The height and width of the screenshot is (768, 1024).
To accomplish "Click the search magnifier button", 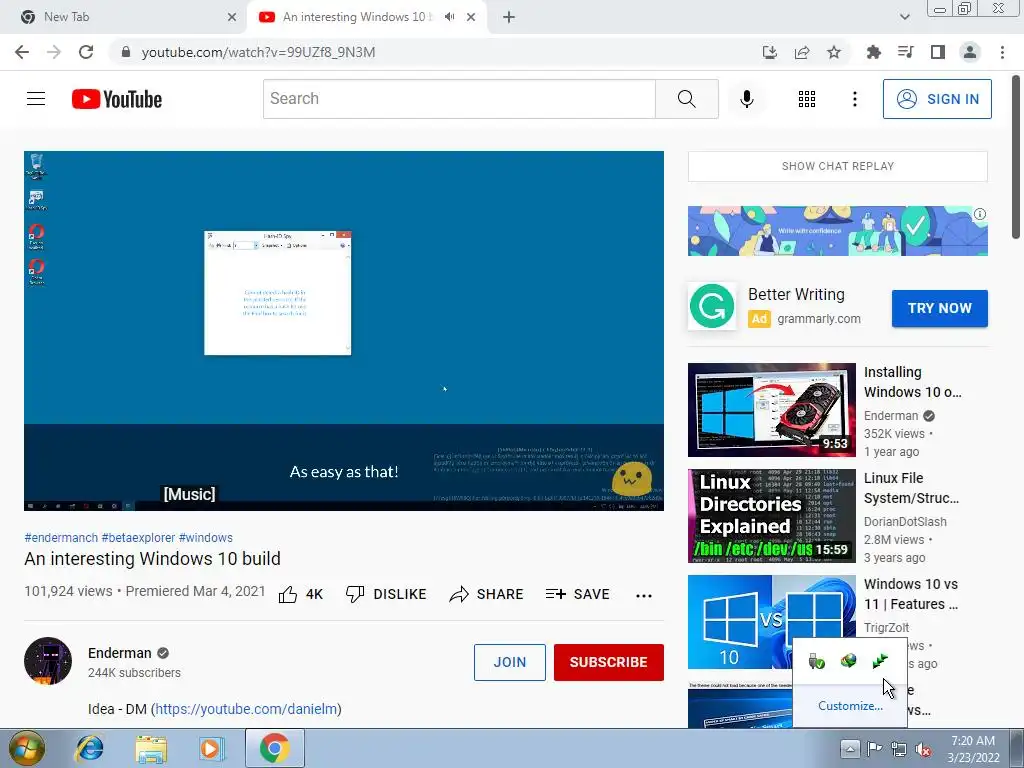I will [x=686, y=99].
